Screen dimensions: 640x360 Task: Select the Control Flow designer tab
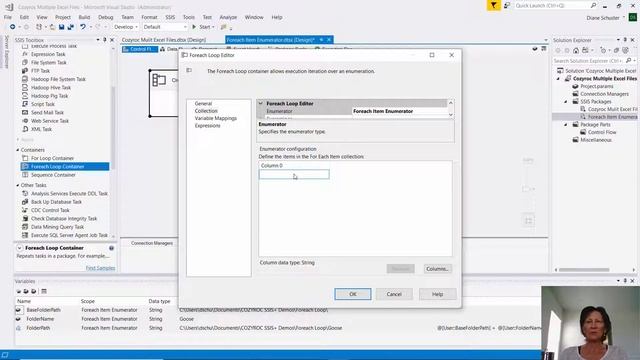[140, 49]
